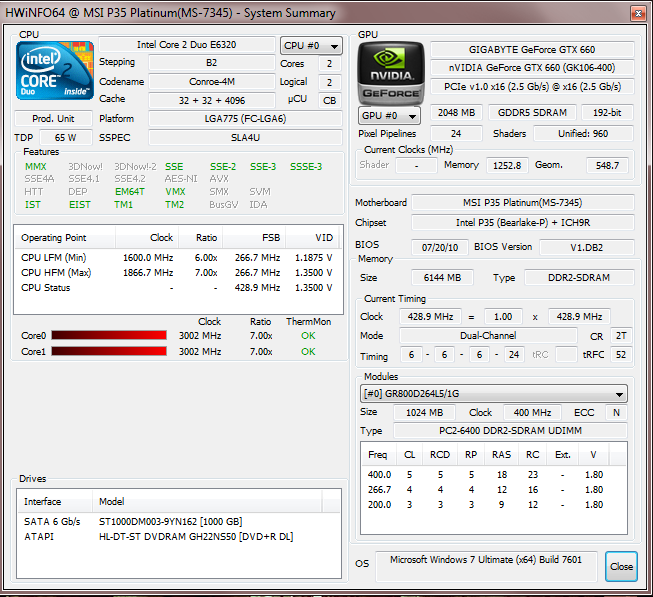Click the Core0 load bar
This screenshot has height=597, width=653.
tap(109, 336)
